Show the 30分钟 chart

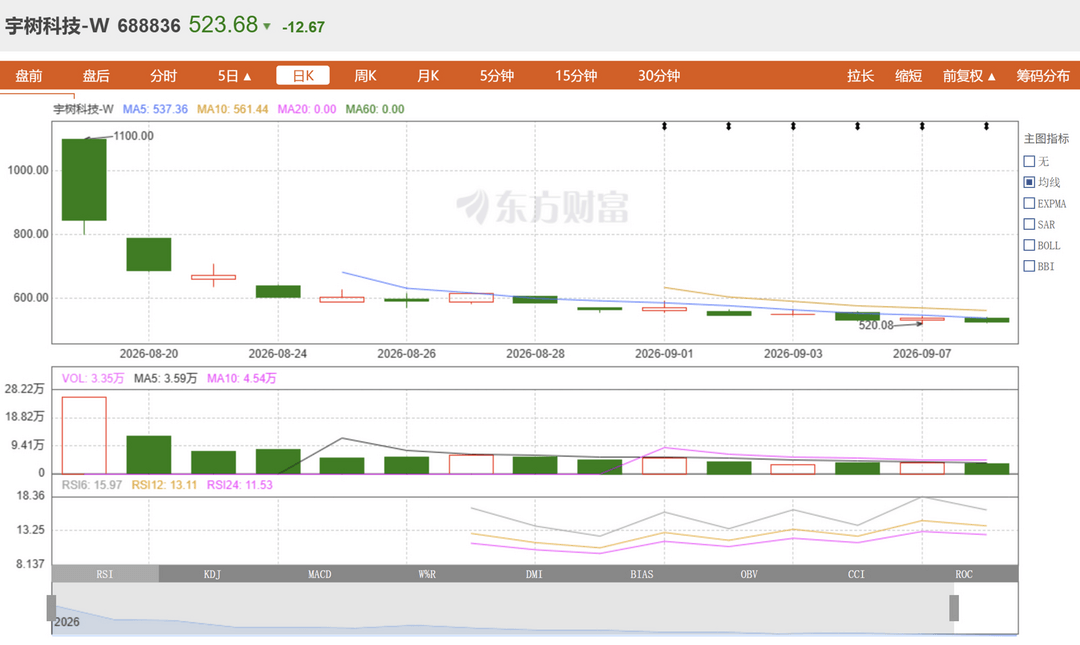pyautogui.click(x=658, y=76)
